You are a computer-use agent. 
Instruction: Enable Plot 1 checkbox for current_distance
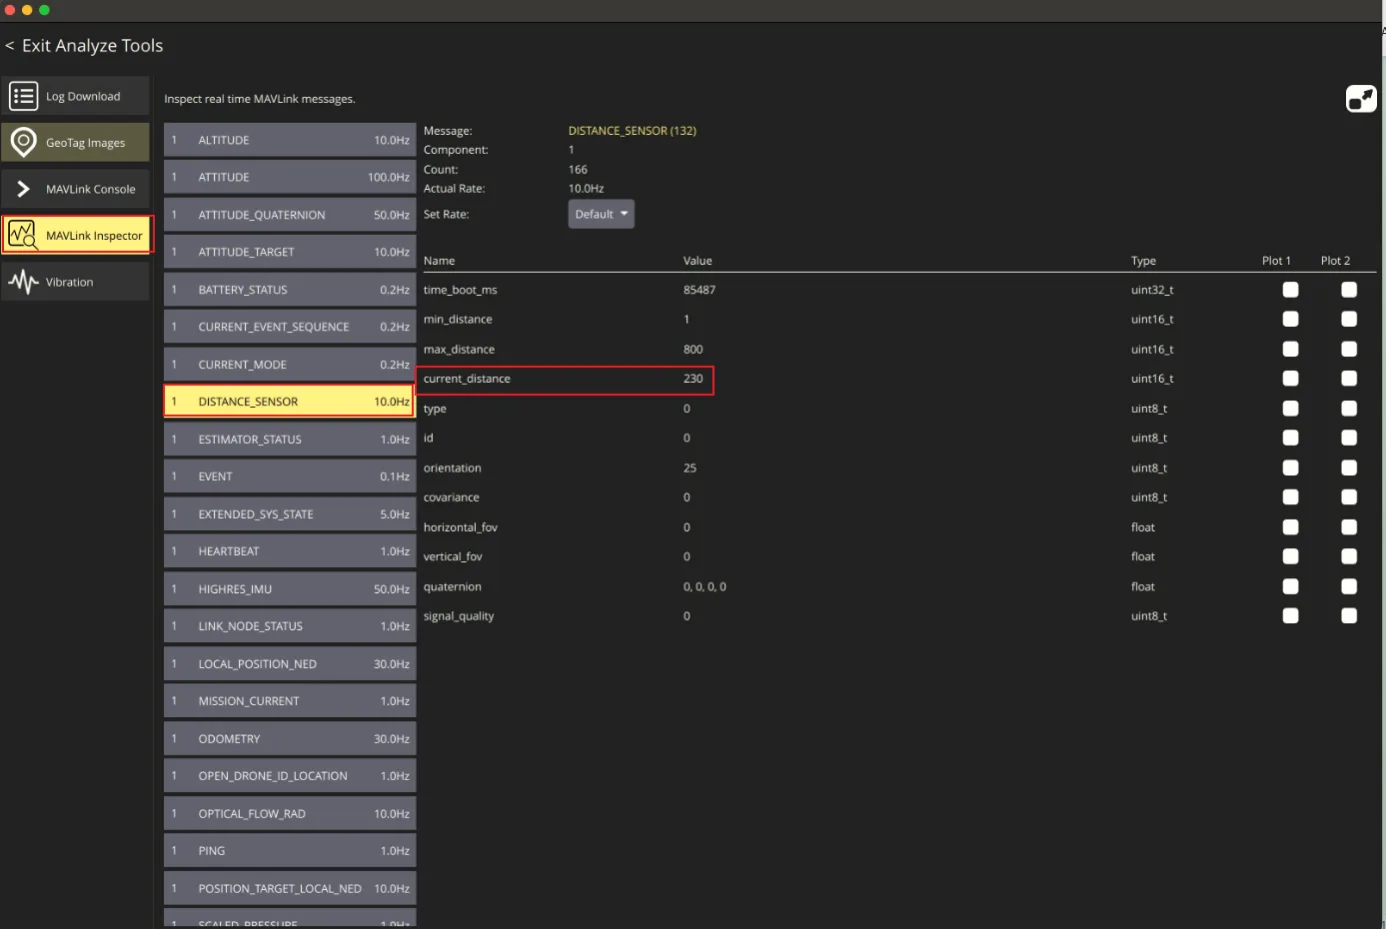tap(1291, 378)
